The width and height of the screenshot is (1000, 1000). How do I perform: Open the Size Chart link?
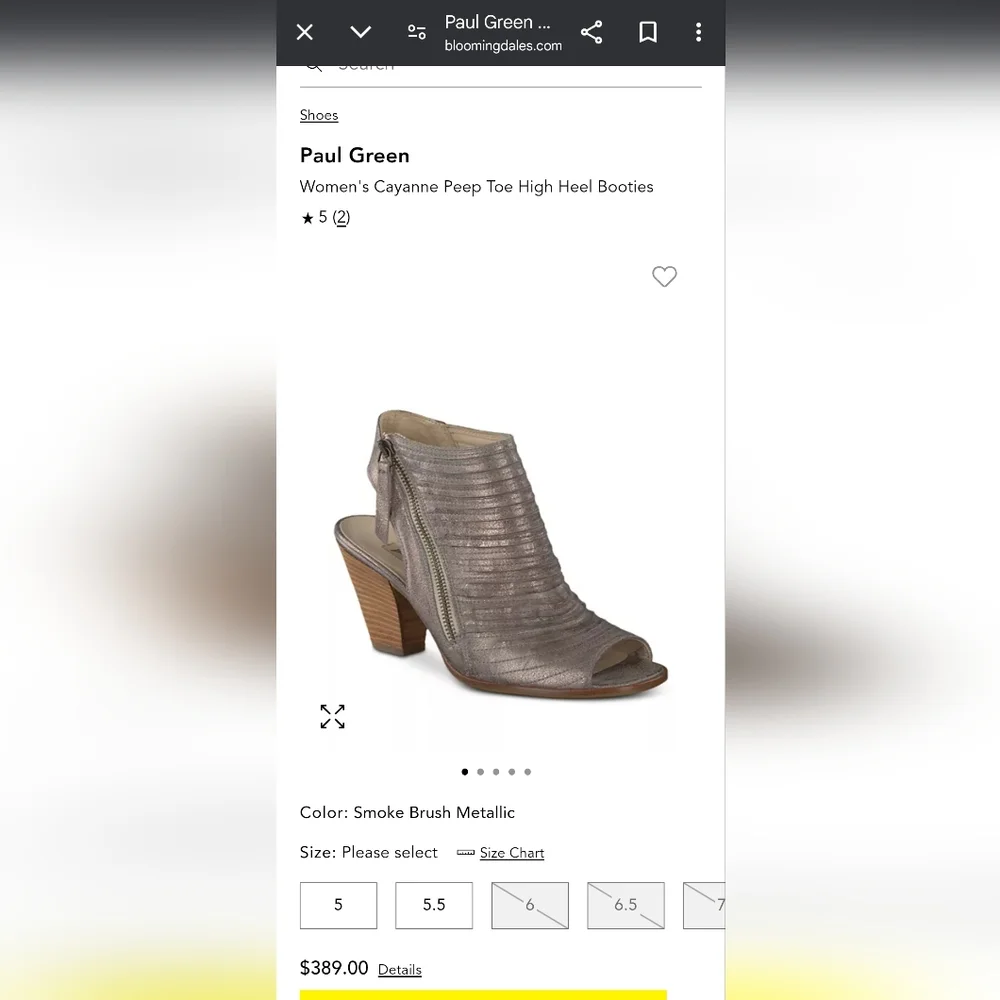pos(512,853)
